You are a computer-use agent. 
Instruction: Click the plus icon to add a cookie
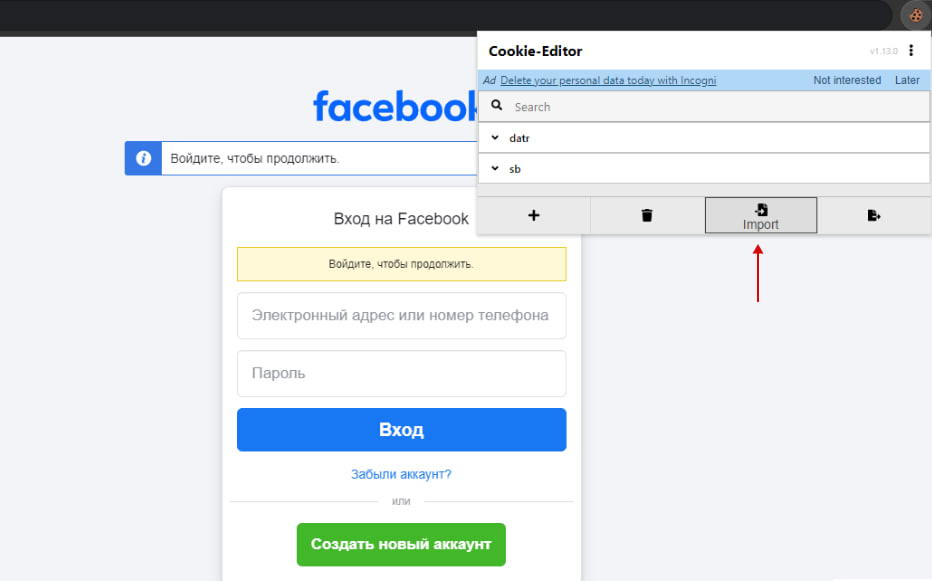[534, 215]
